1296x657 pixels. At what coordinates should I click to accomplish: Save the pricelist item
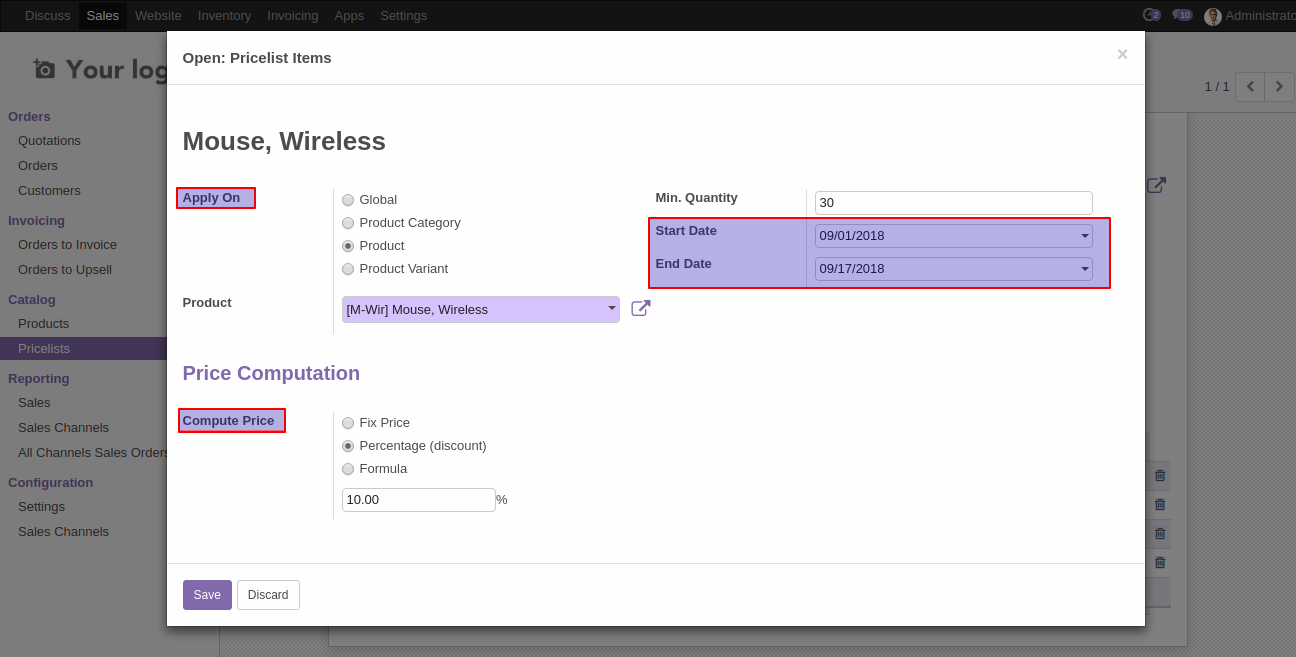coord(207,595)
